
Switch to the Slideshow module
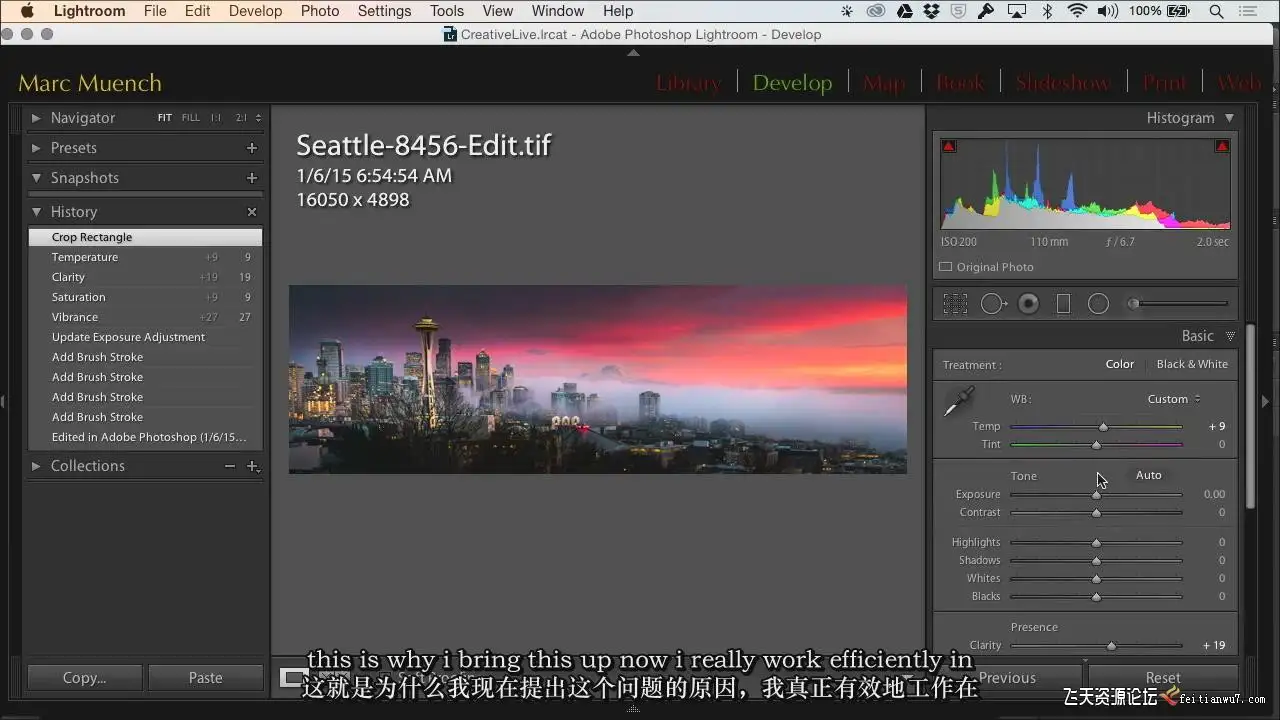click(x=1063, y=83)
